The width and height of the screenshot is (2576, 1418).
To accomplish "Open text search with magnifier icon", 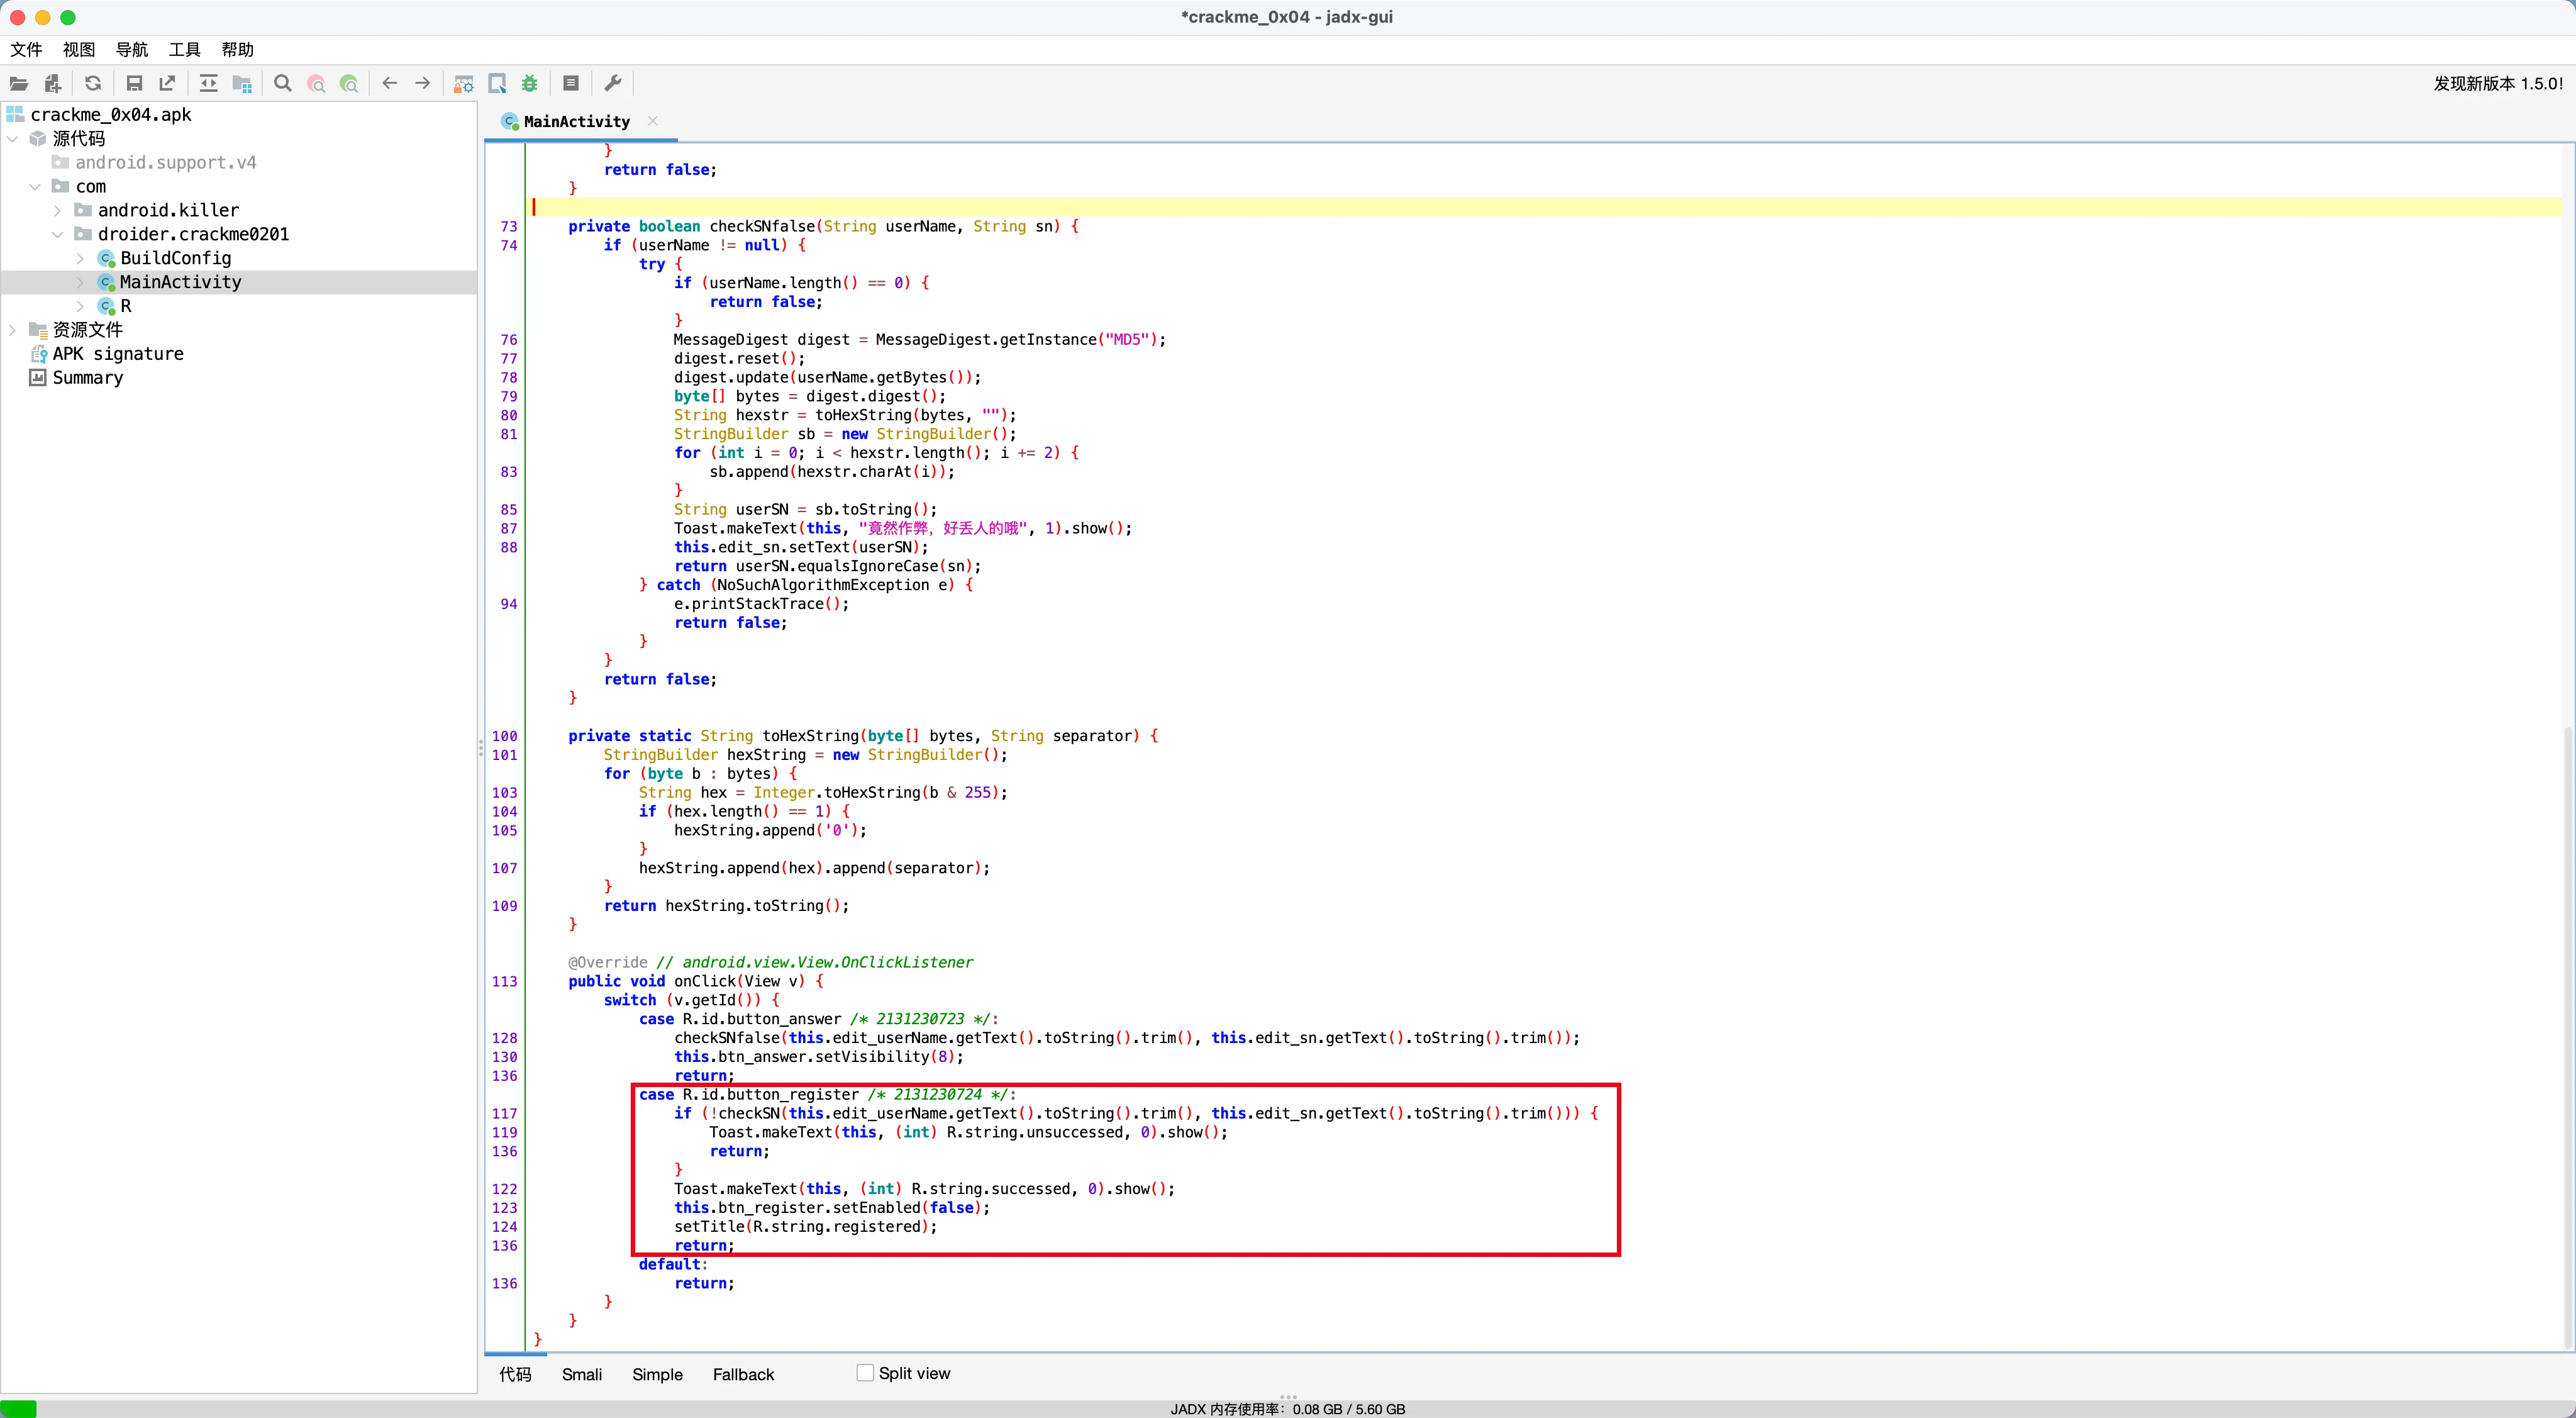I will coord(283,84).
